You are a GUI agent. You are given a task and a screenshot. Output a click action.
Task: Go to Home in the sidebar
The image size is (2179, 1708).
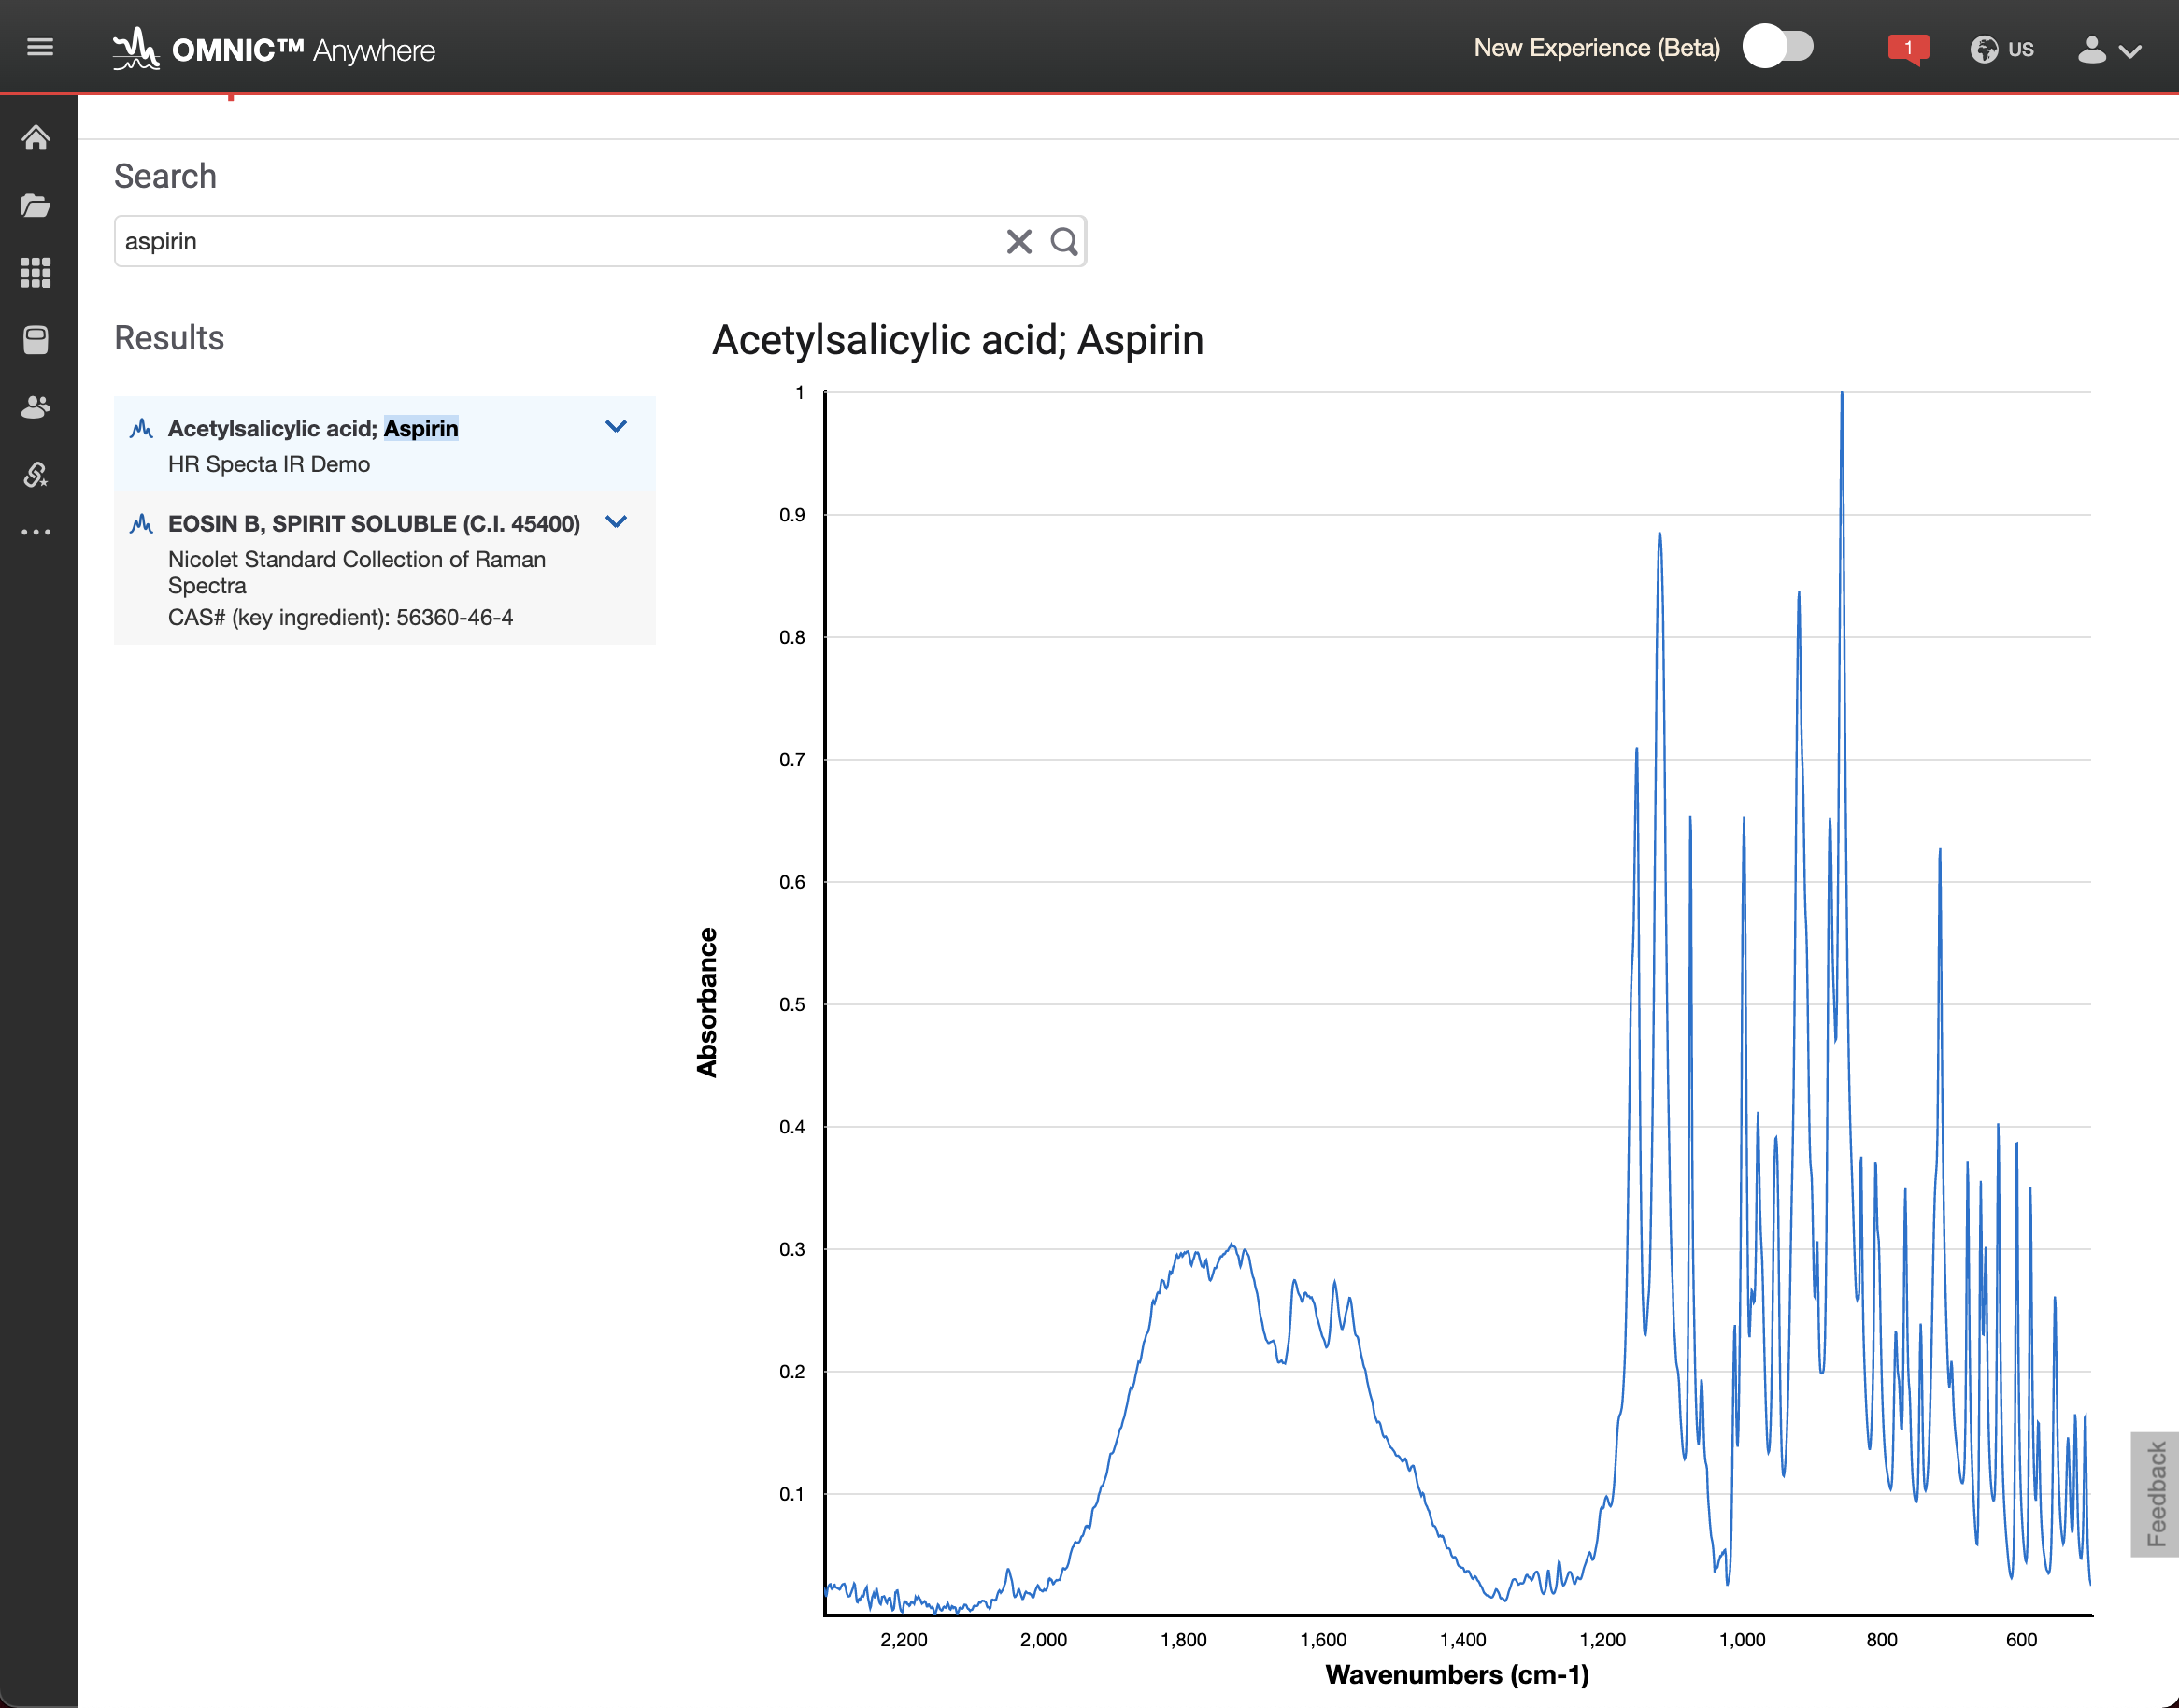coord(36,138)
